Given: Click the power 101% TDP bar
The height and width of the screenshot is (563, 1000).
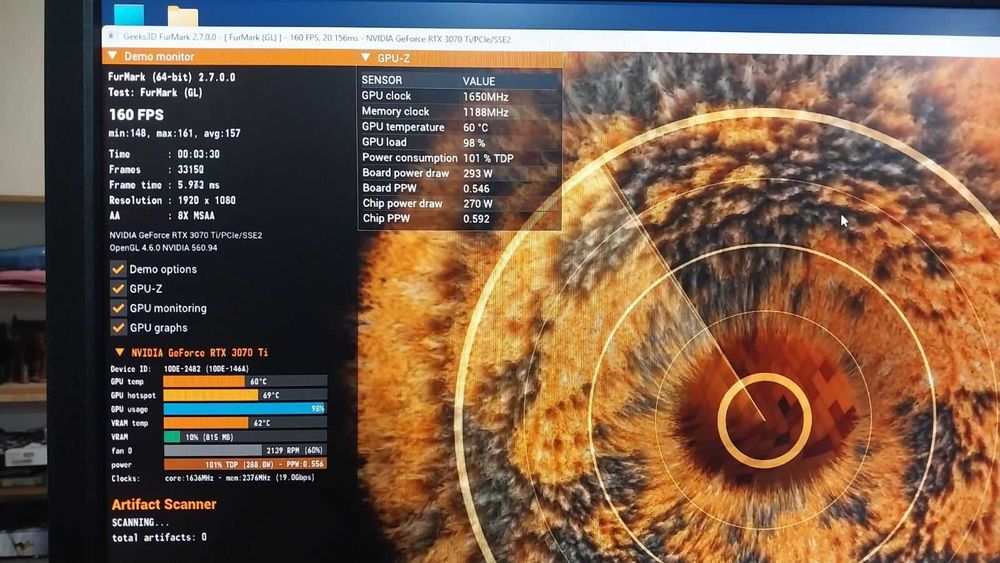Looking at the screenshot, I should [245, 464].
